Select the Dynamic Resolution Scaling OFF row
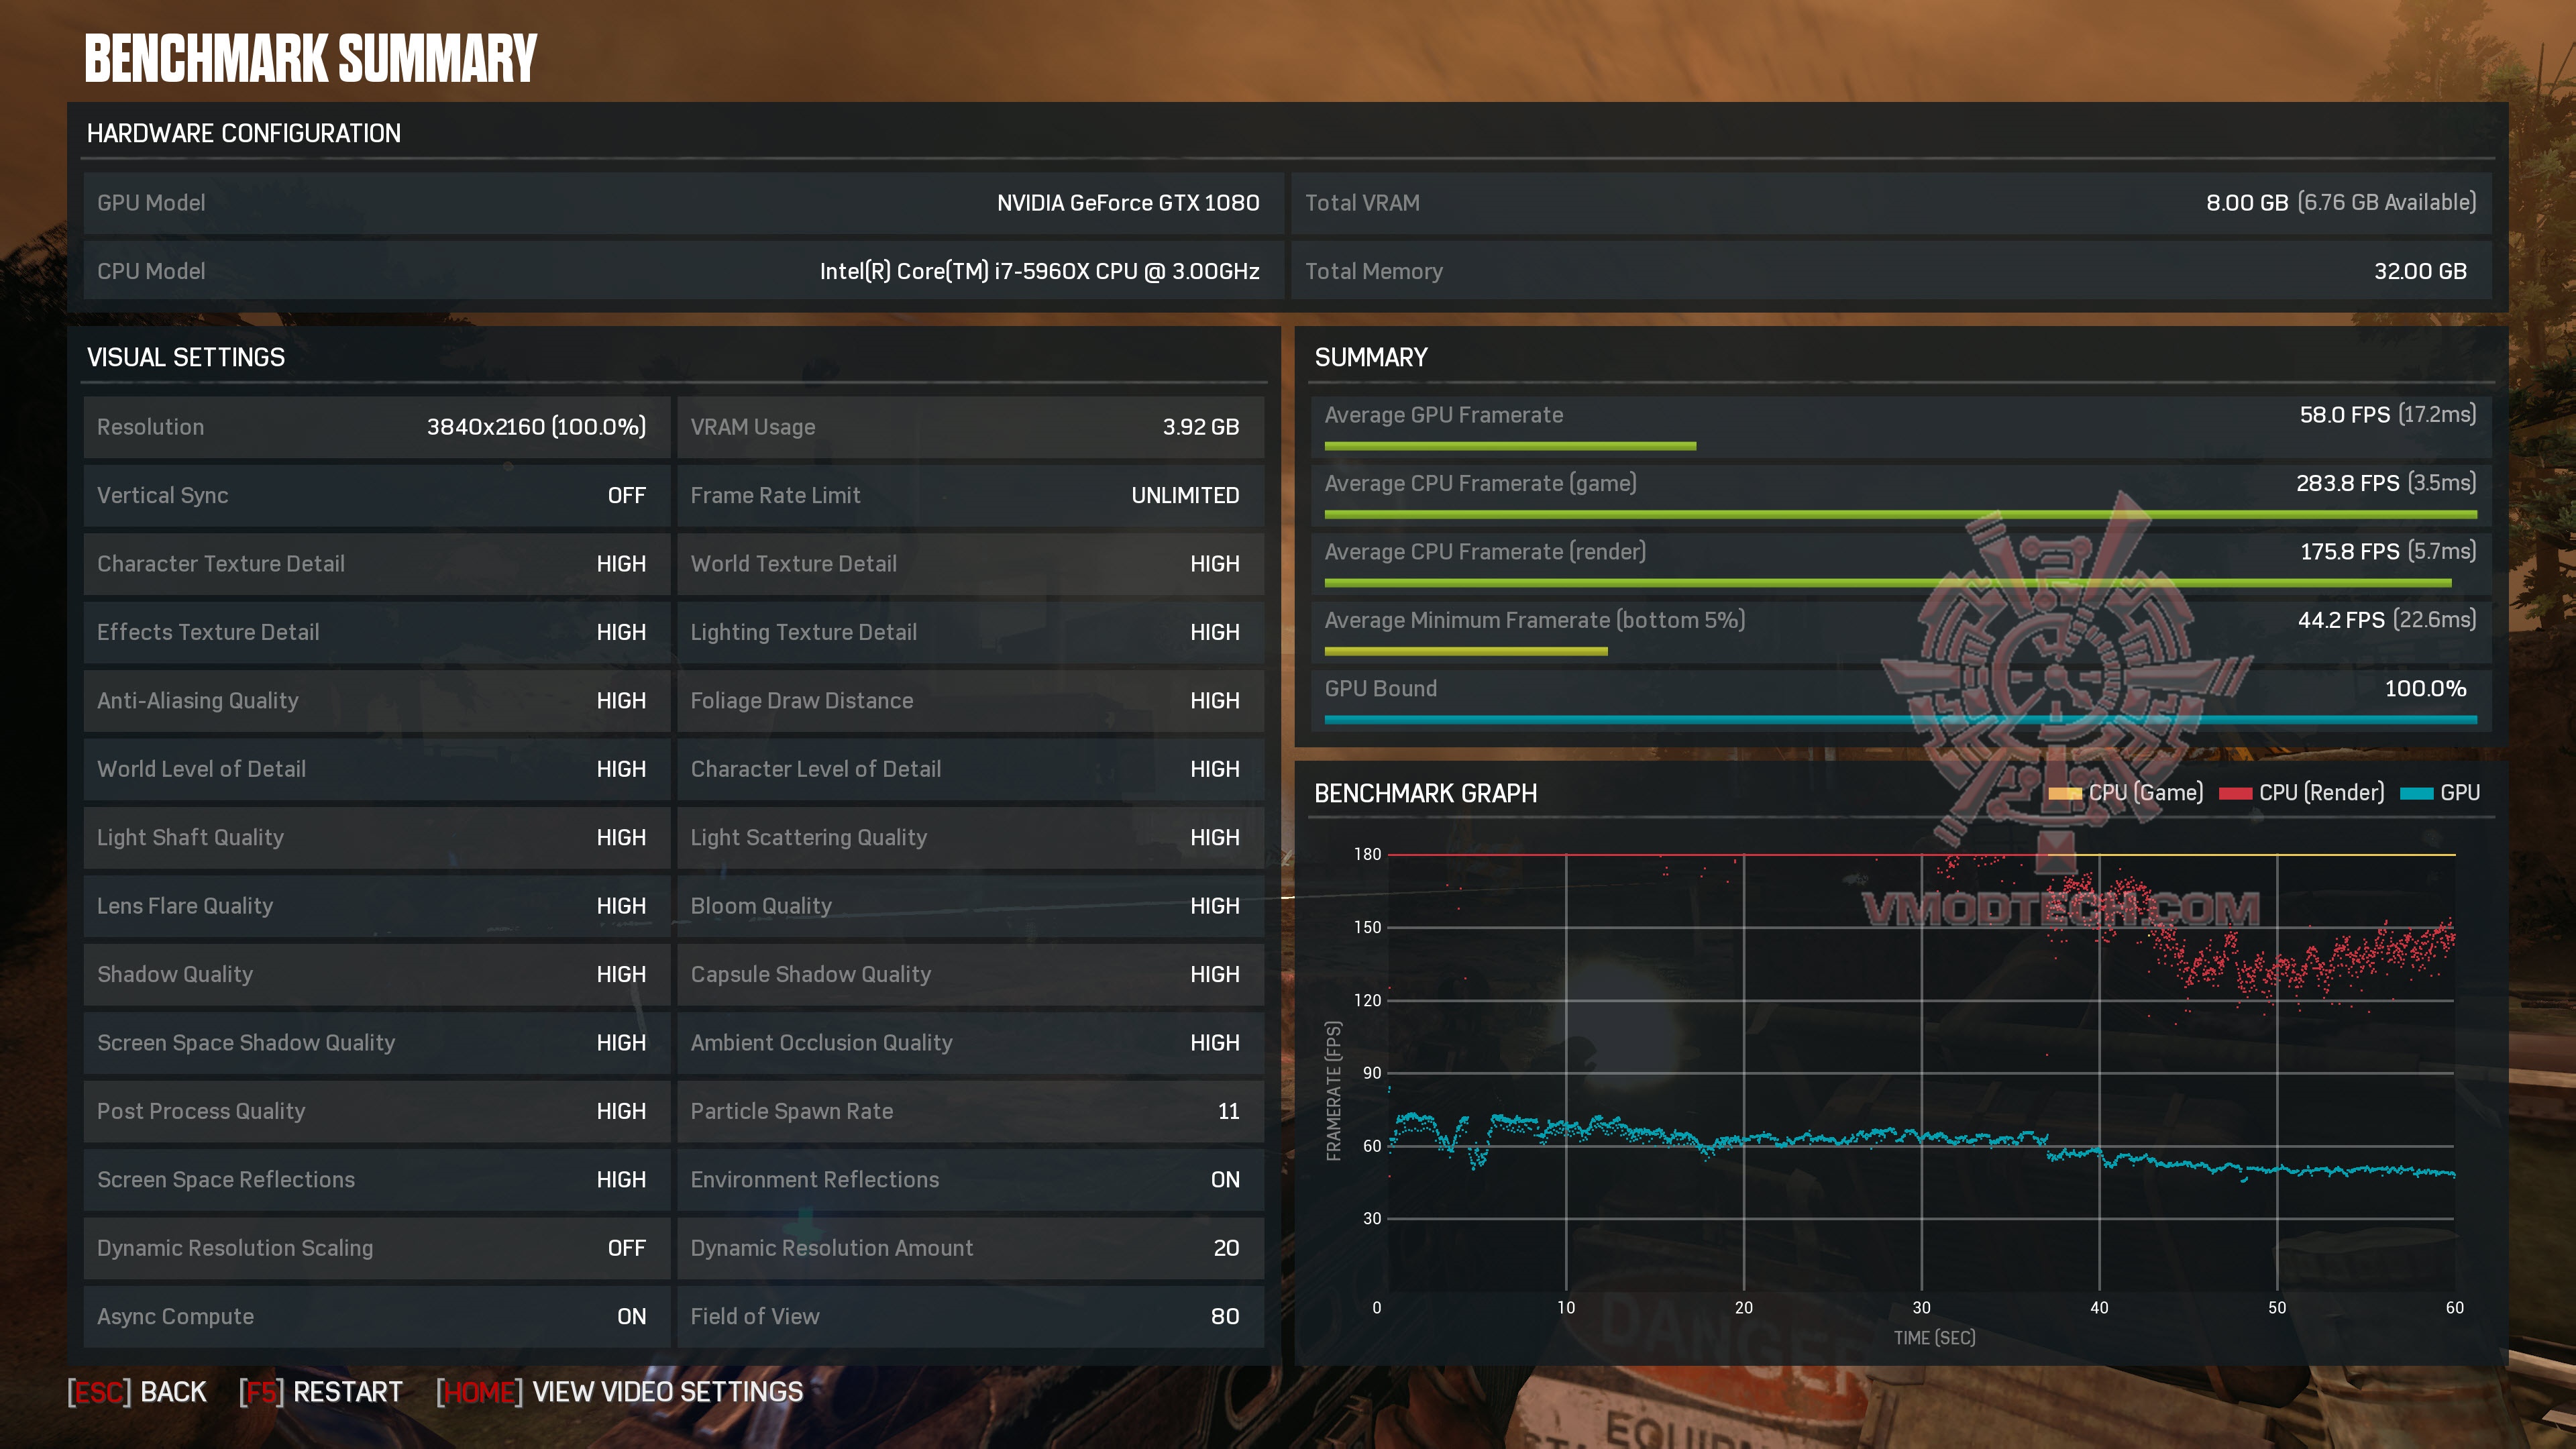This screenshot has height=1449, width=2576. point(375,1248)
